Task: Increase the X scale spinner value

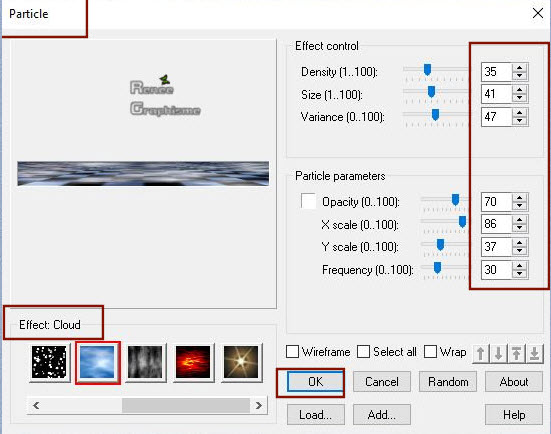Action: [519, 220]
